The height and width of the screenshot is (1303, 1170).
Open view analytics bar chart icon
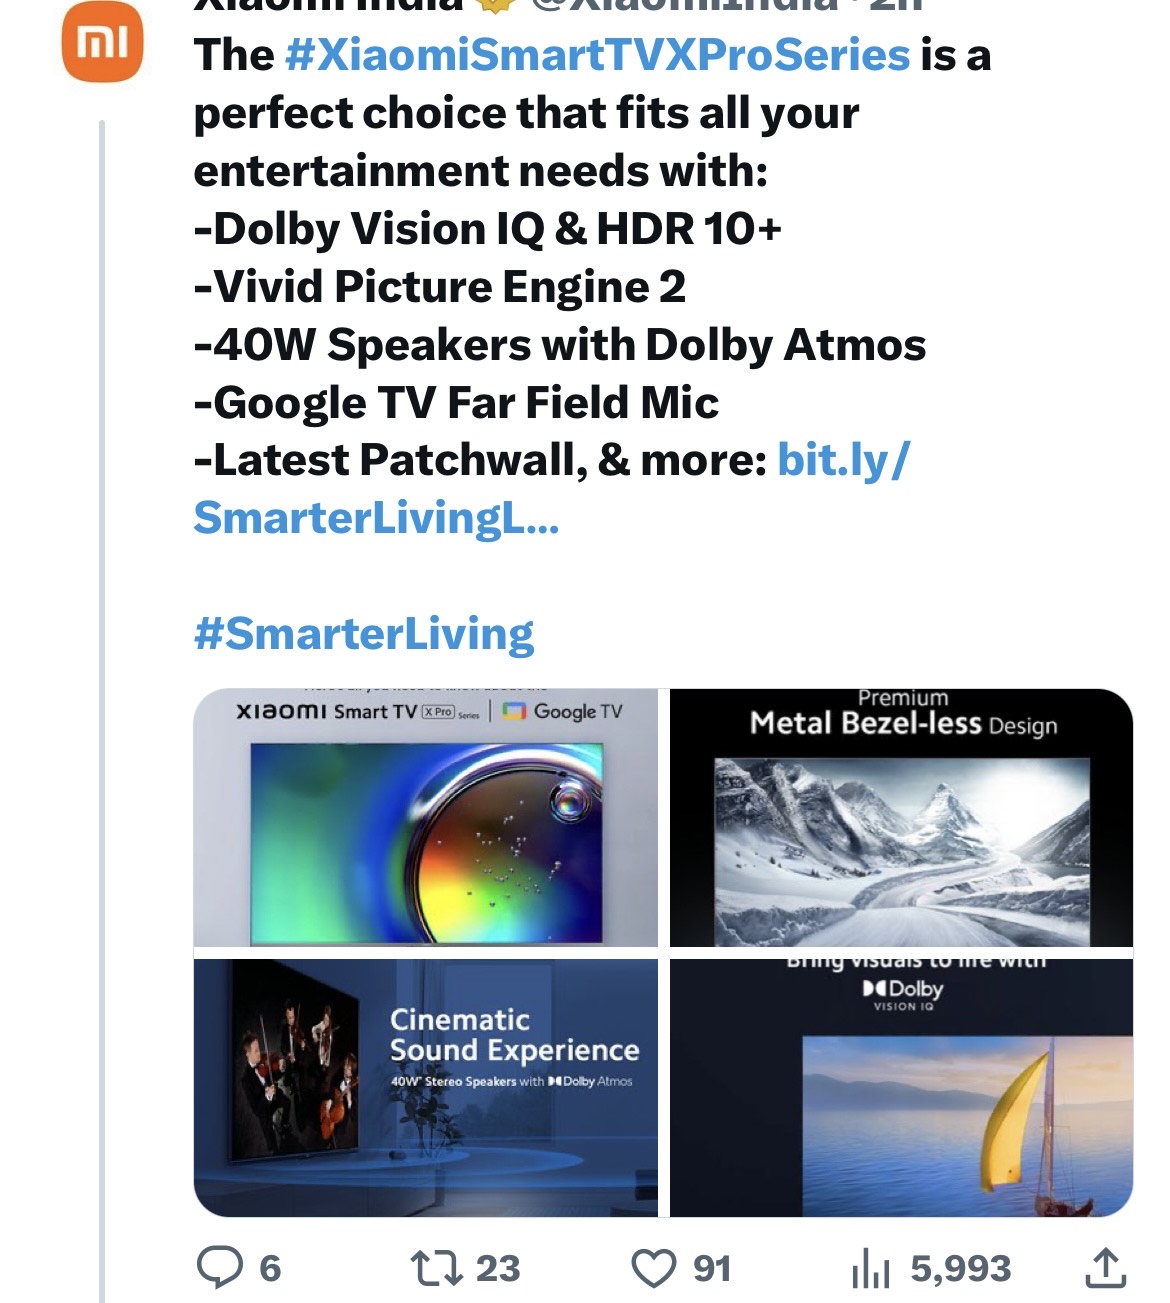pos(871,1269)
